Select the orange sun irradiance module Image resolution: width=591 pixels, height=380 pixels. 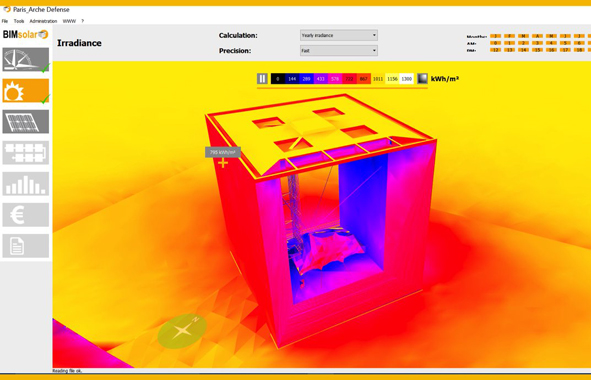click(x=26, y=90)
